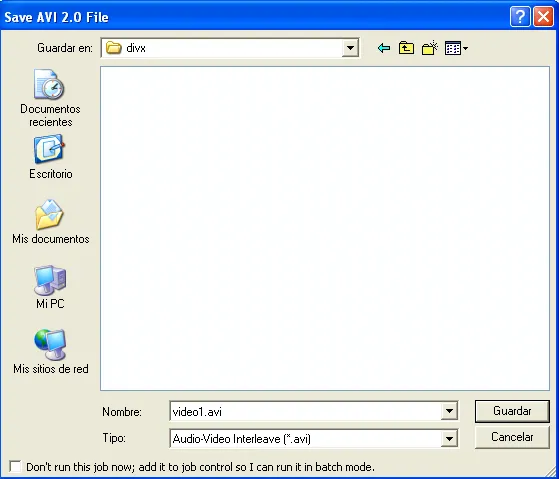This screenshot has height=479, width=559.
Task: Select Mi PC location
Action: pos(50,287)
